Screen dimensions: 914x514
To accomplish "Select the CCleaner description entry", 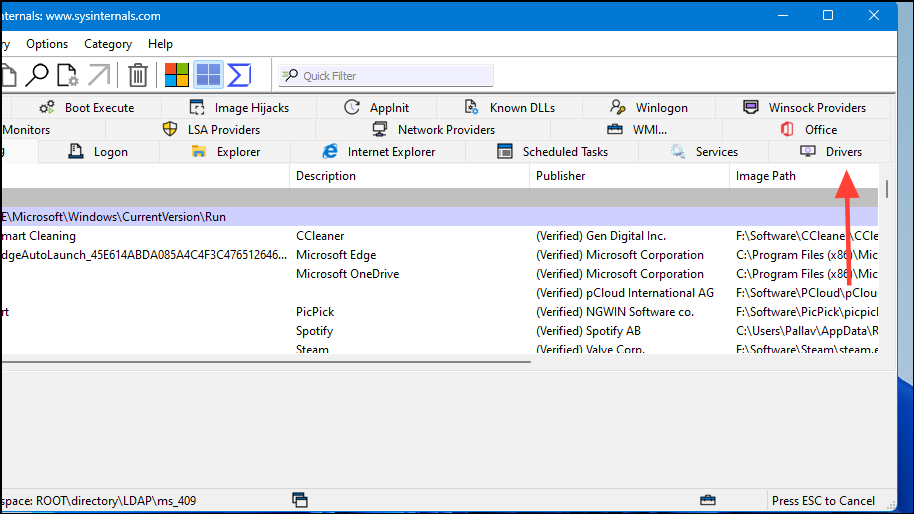I will [x=320, y=236].
